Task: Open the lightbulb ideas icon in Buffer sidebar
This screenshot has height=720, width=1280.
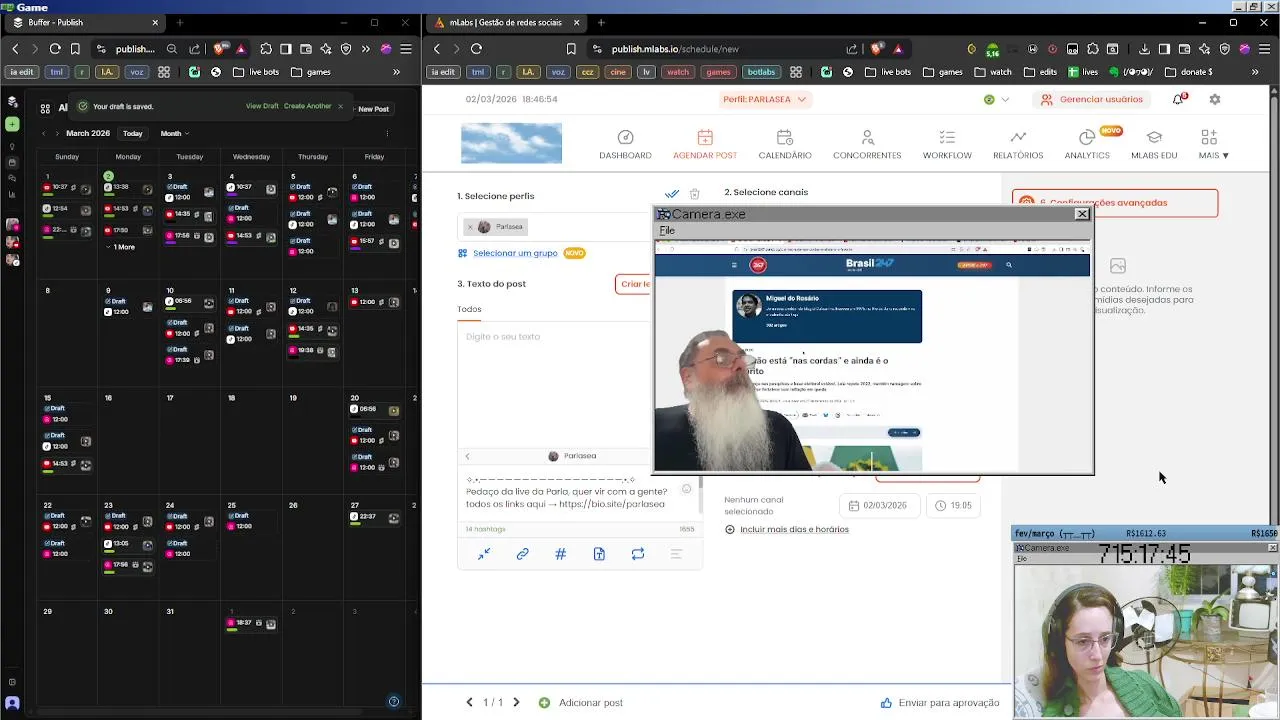Action: point(12,146)
